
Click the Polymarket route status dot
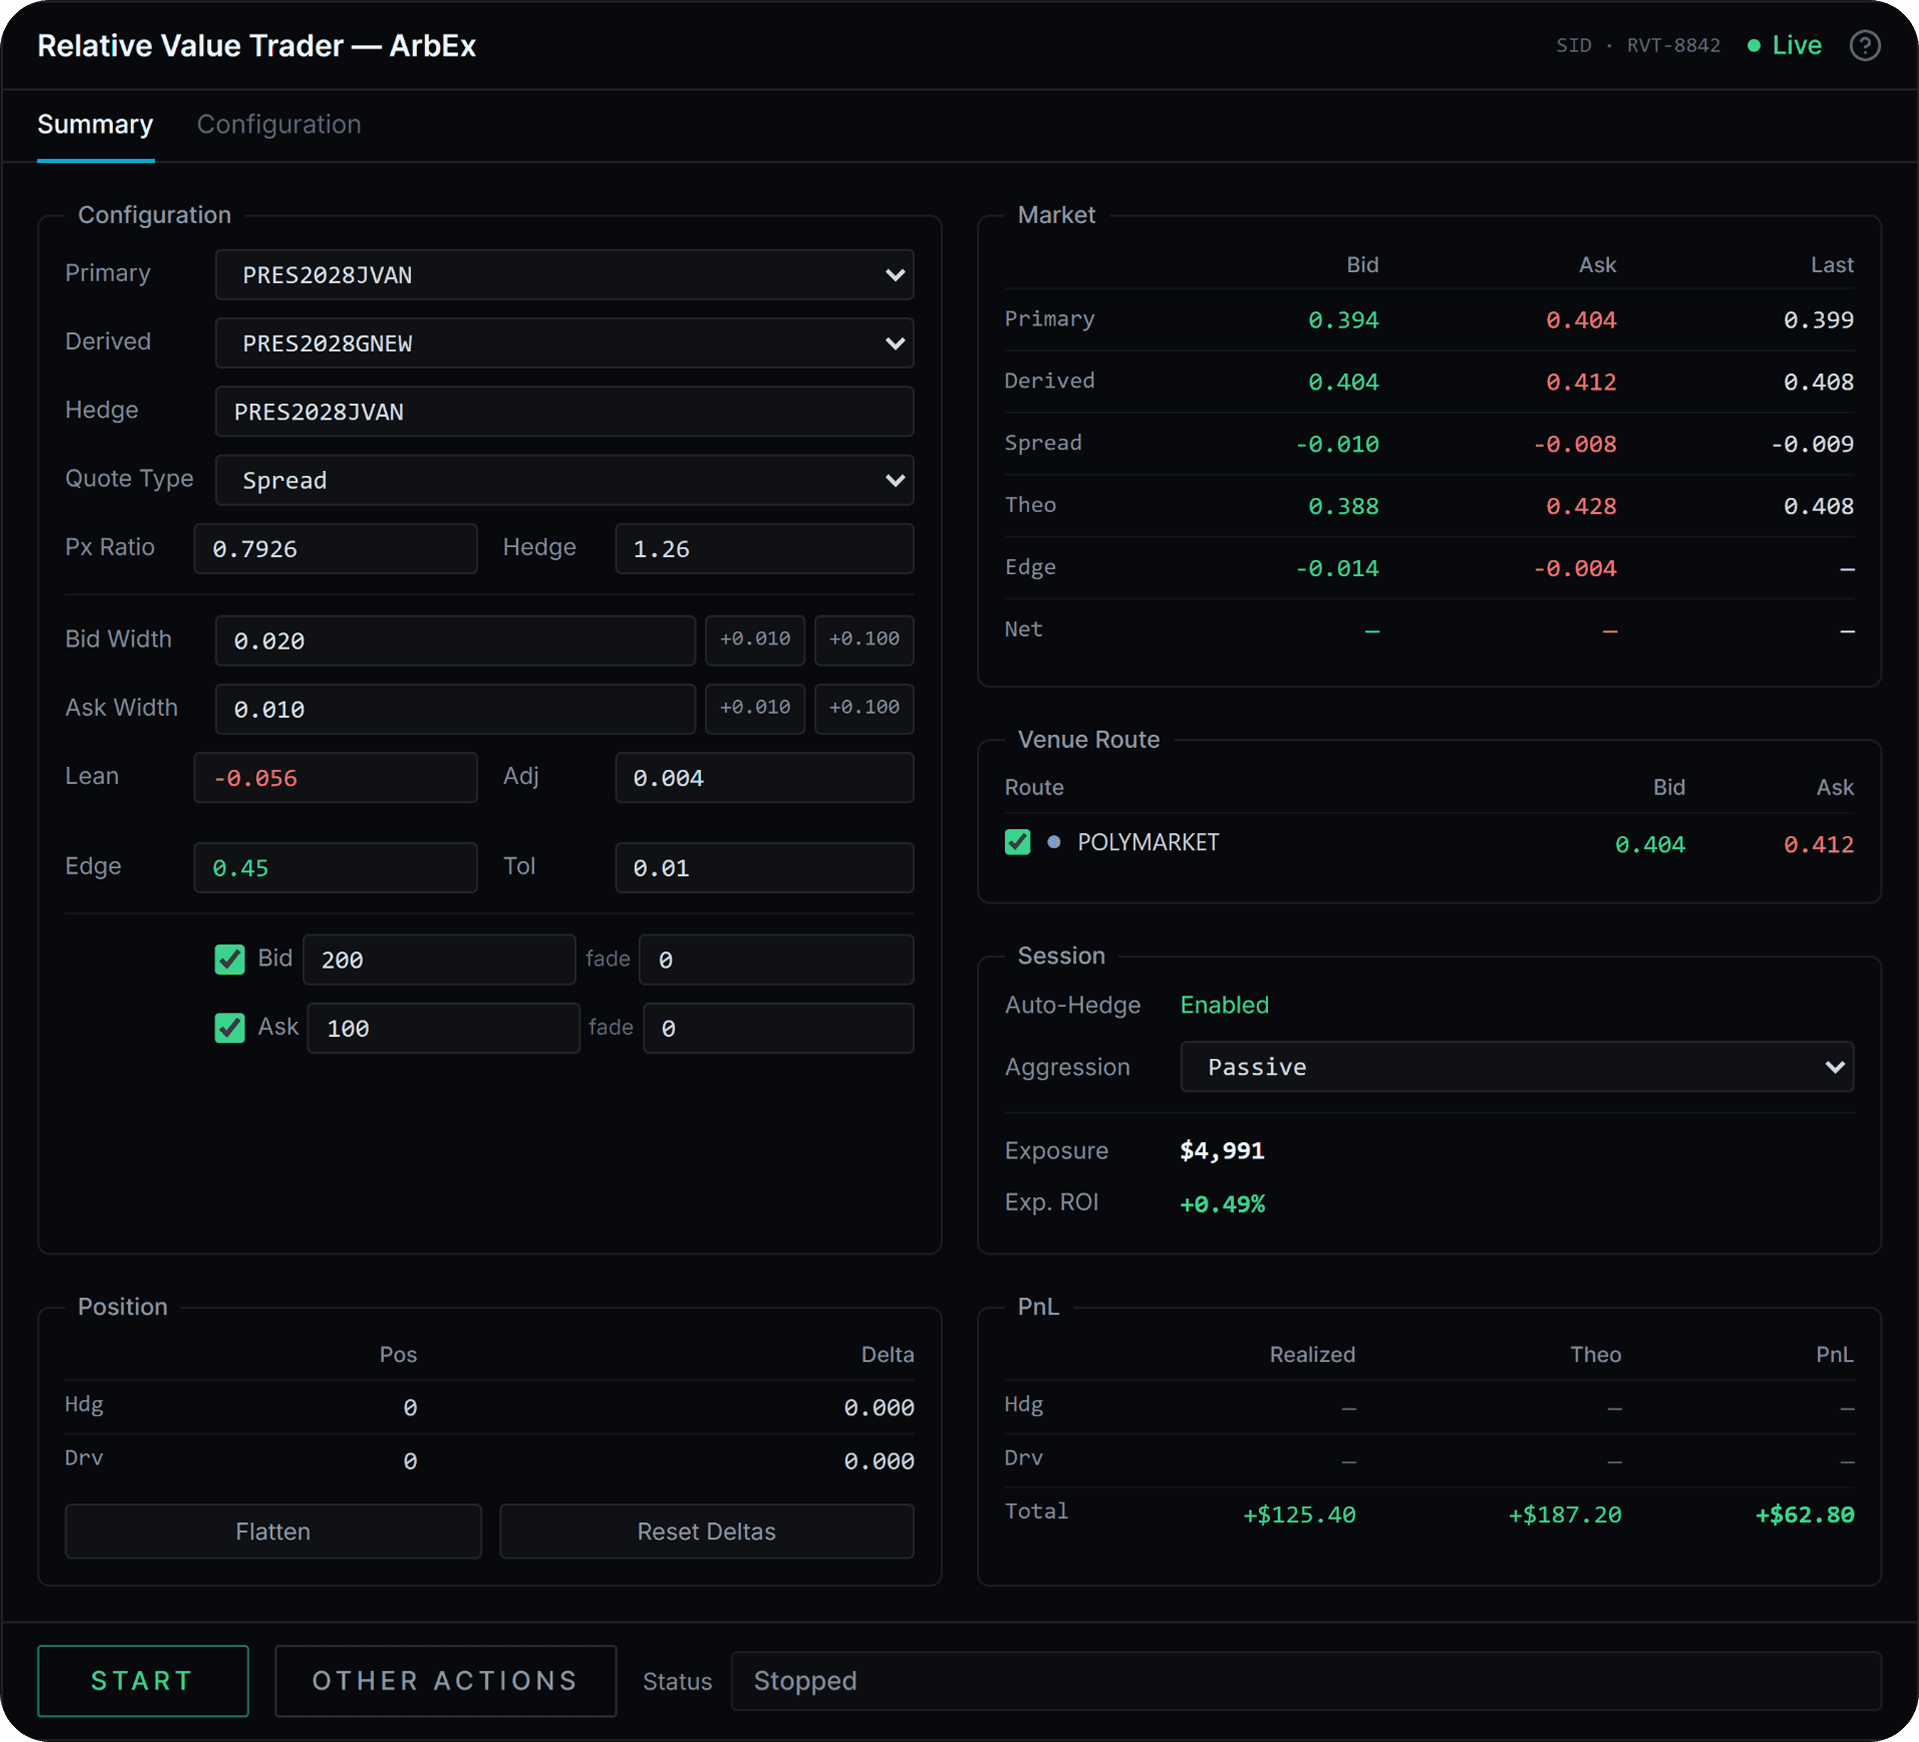click(x=1053, y=842)
